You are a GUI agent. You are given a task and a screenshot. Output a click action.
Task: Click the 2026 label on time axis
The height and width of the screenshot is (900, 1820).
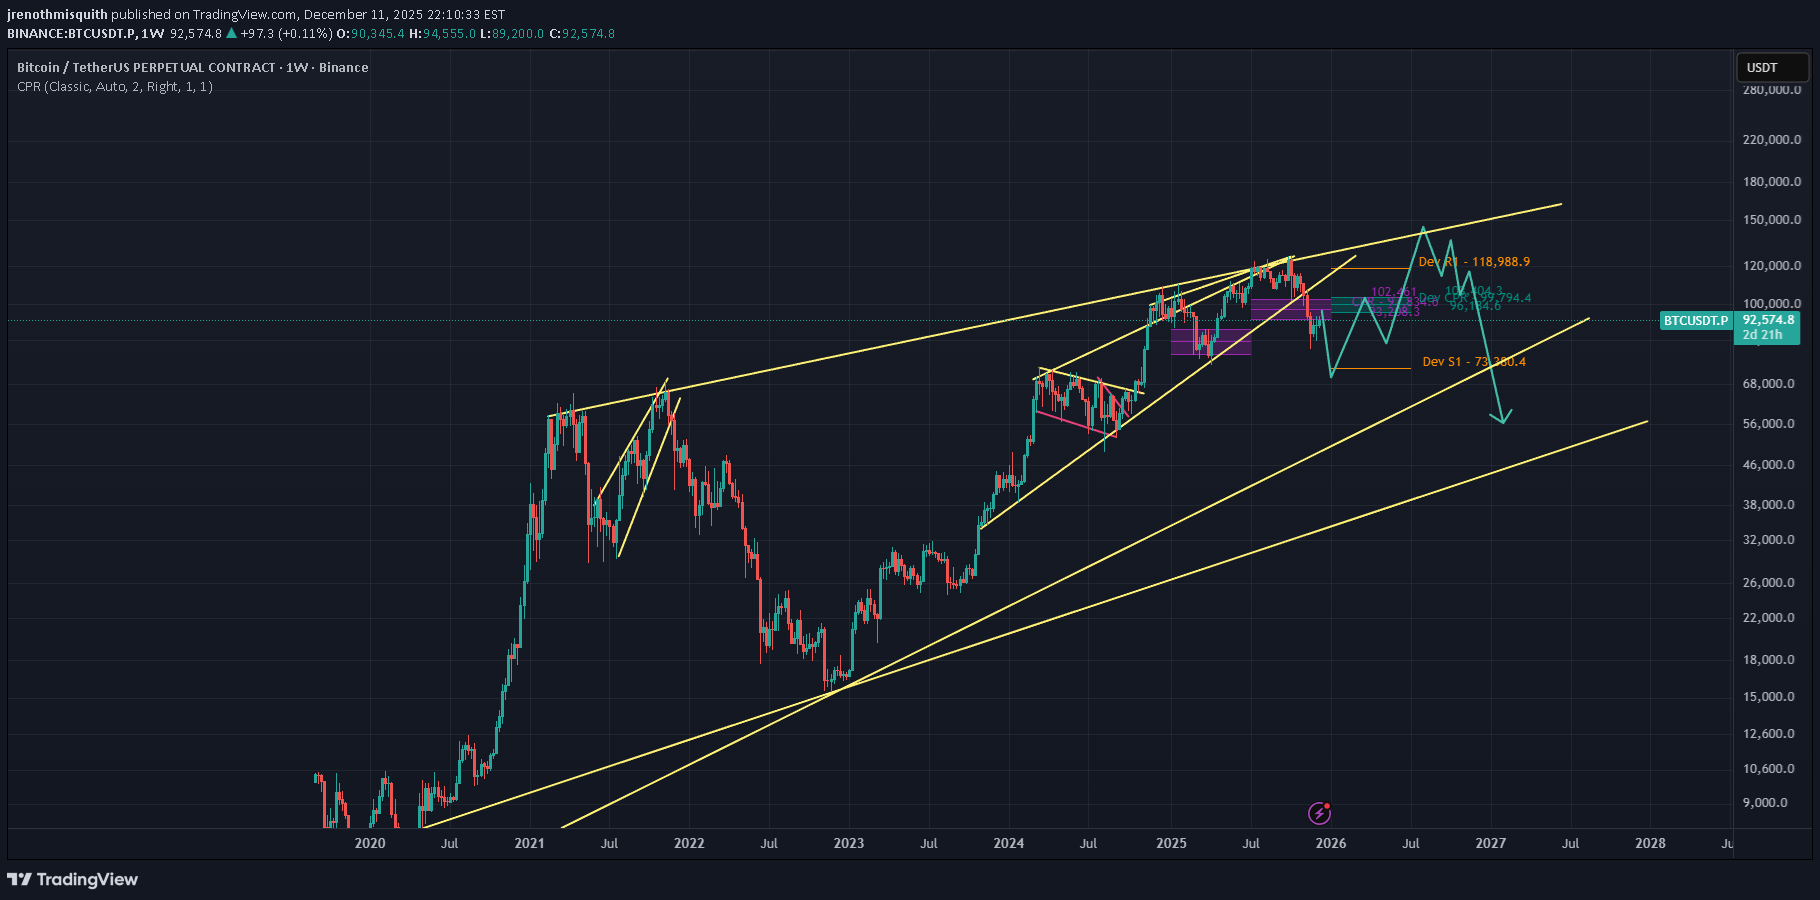click(1330, 843)
